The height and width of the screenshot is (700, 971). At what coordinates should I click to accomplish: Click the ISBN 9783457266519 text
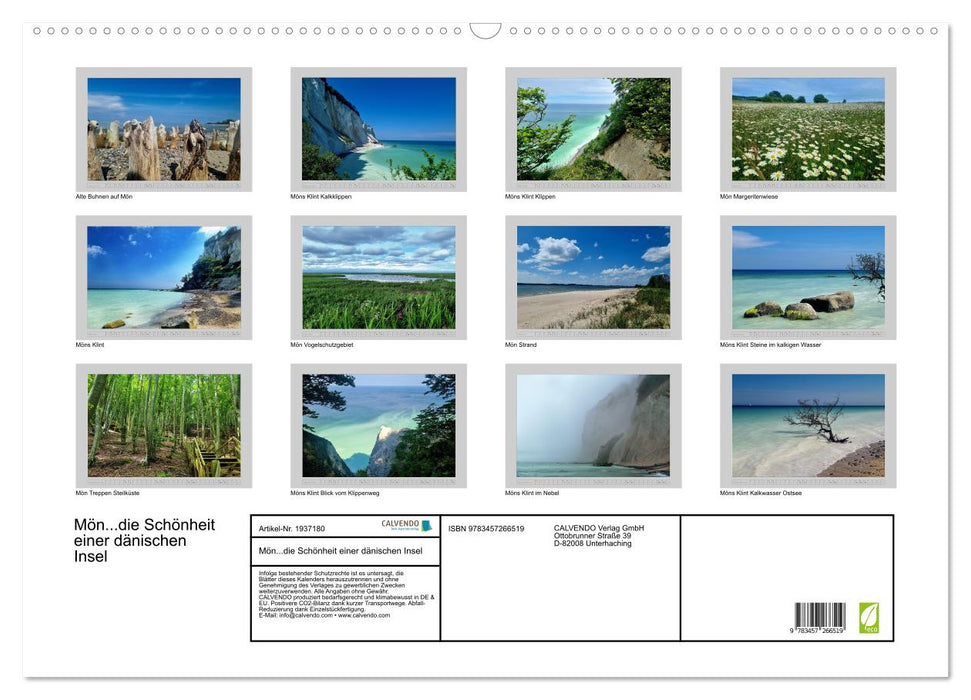click(x=486, y=528)
